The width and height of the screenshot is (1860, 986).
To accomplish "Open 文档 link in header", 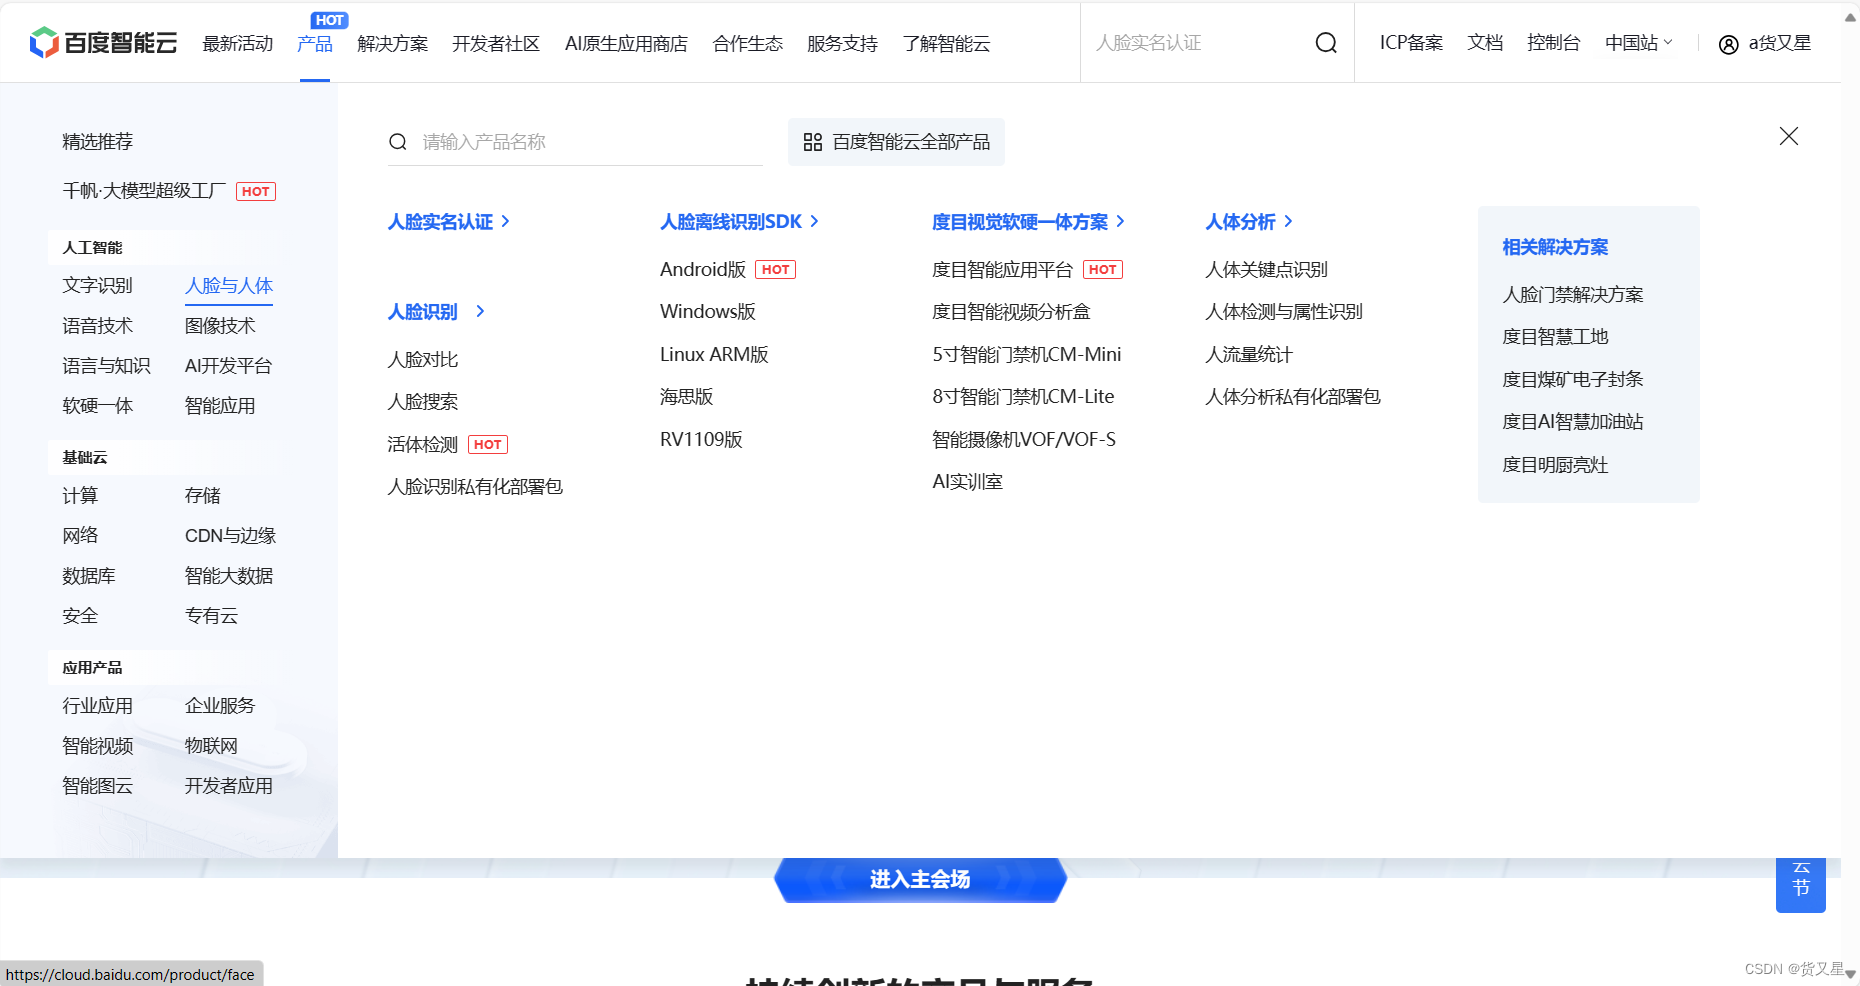I will (1485, 43).
